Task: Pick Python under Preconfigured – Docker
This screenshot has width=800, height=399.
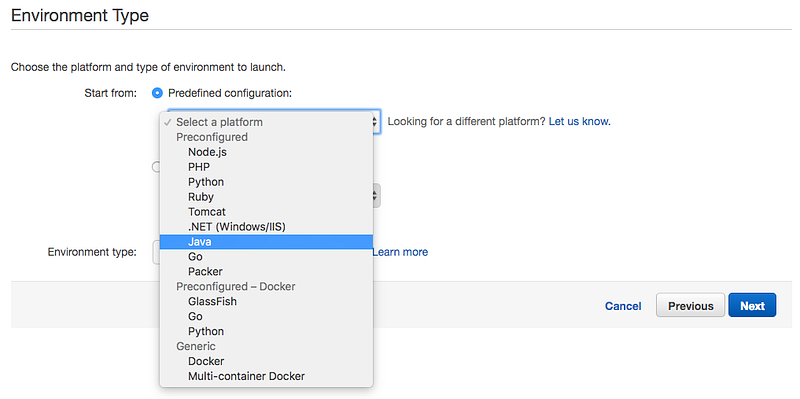Action: click(266, 331)
